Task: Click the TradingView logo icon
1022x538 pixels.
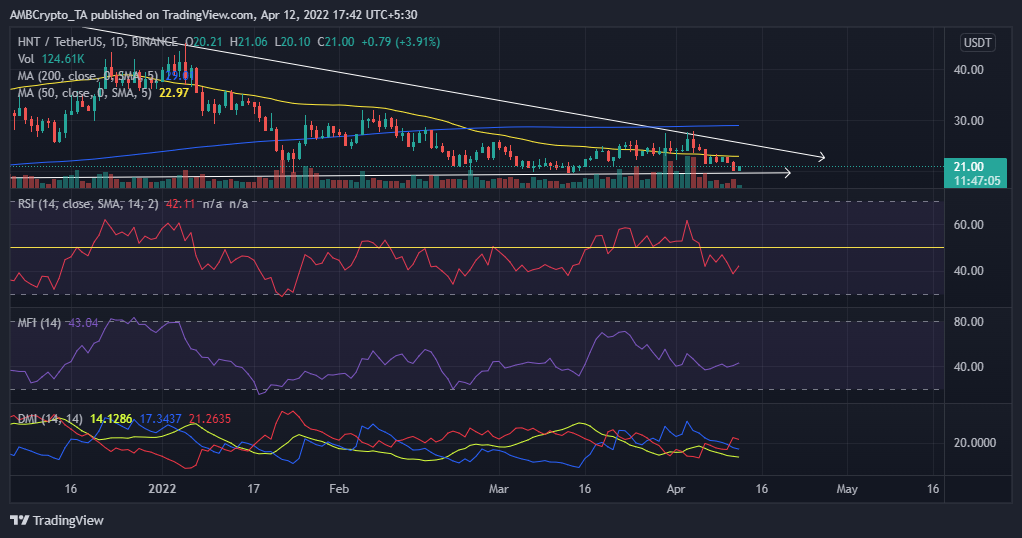Action: pos(19,520)
